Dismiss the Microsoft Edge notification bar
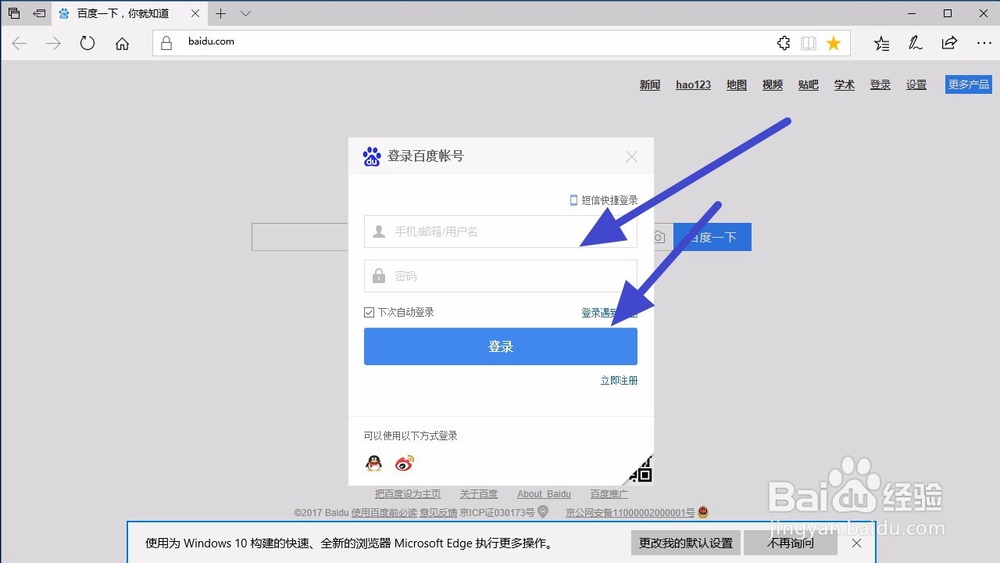 857,543
